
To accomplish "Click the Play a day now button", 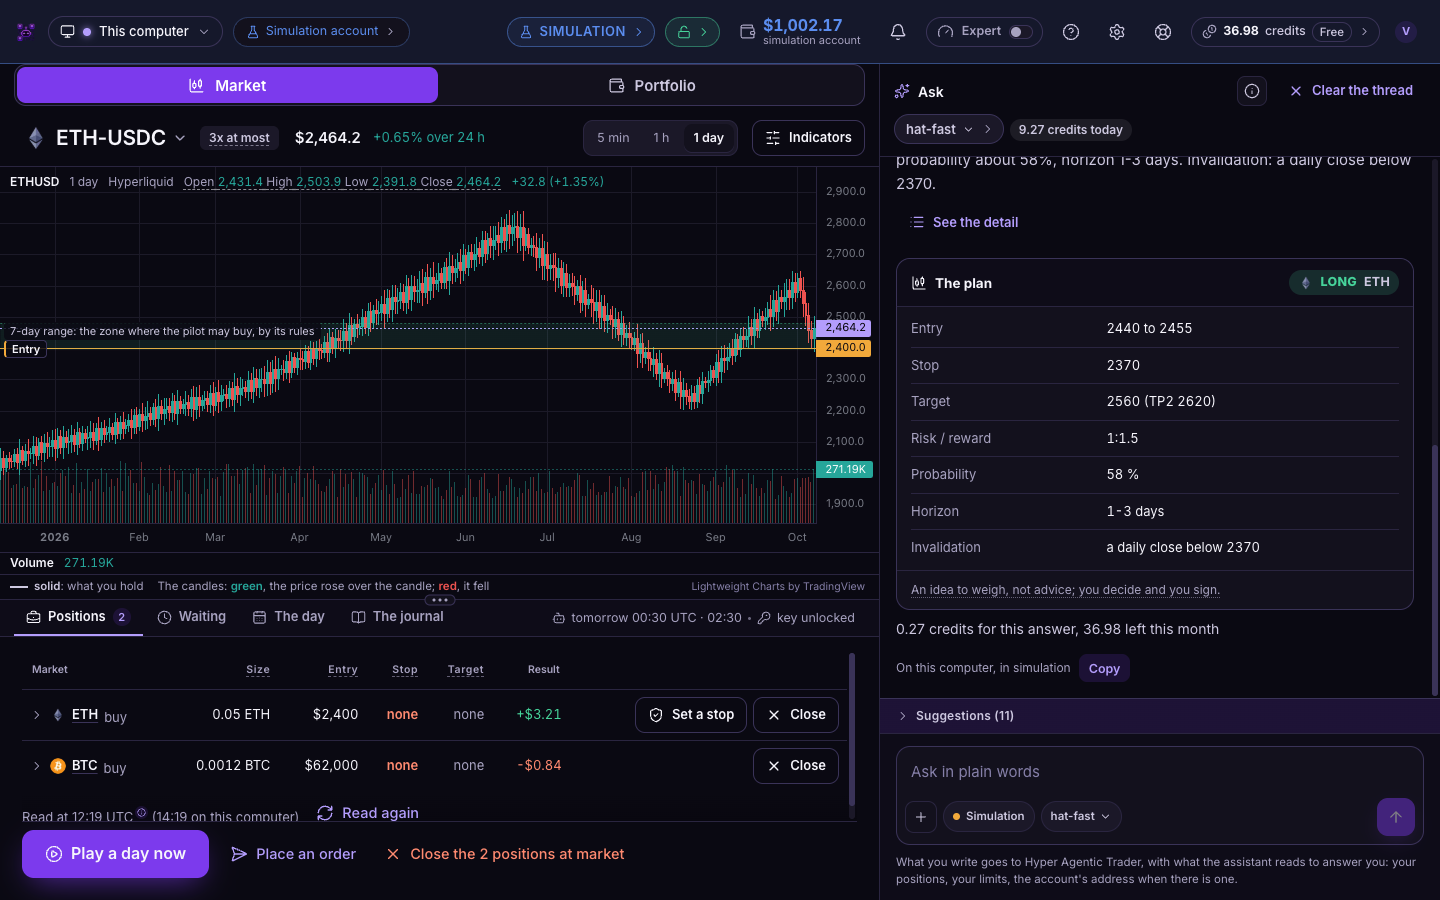I will (115, 854).
